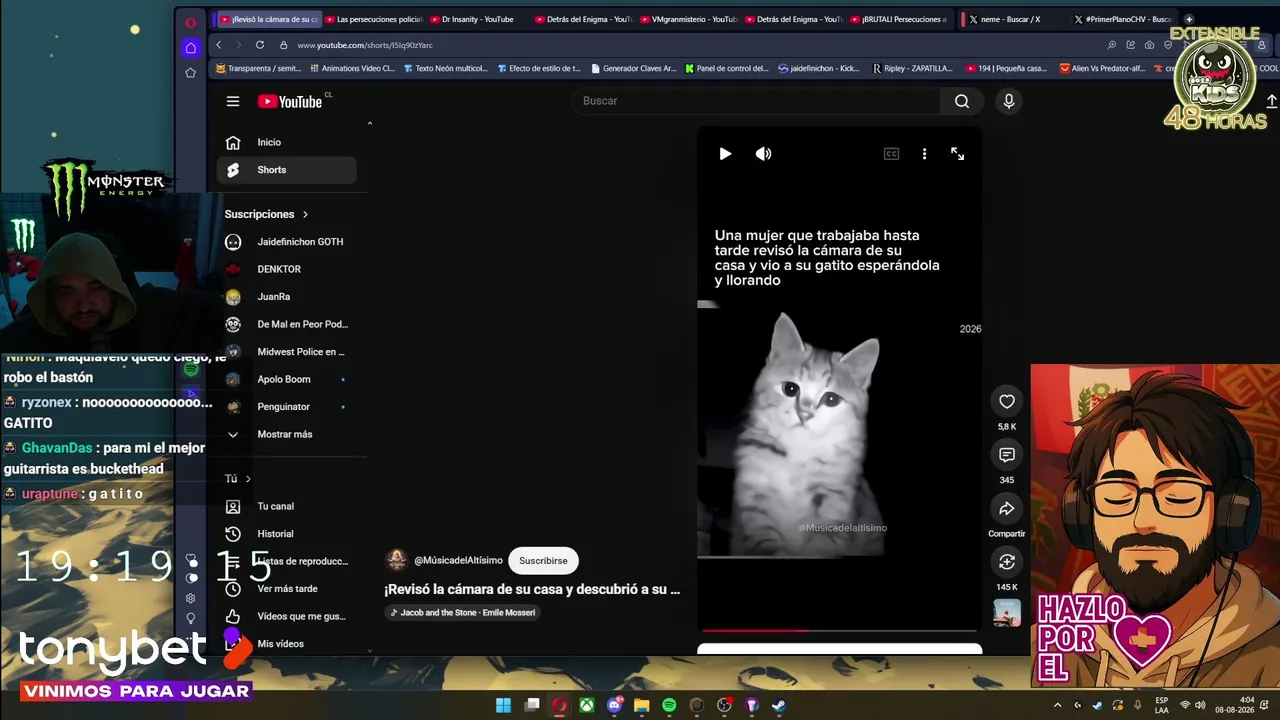Open Jaidefinichon GOTH subscription
Image resolution: width=1280 pixels, height=720 pixels.
[x=286, y=242]
